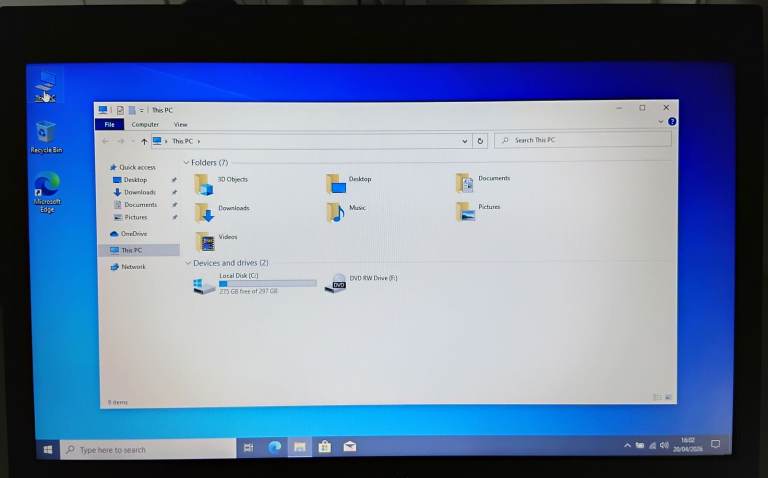
Task: Click the Refresh button beside address bar
Action: pyautogui.click(x=480, y=141)
